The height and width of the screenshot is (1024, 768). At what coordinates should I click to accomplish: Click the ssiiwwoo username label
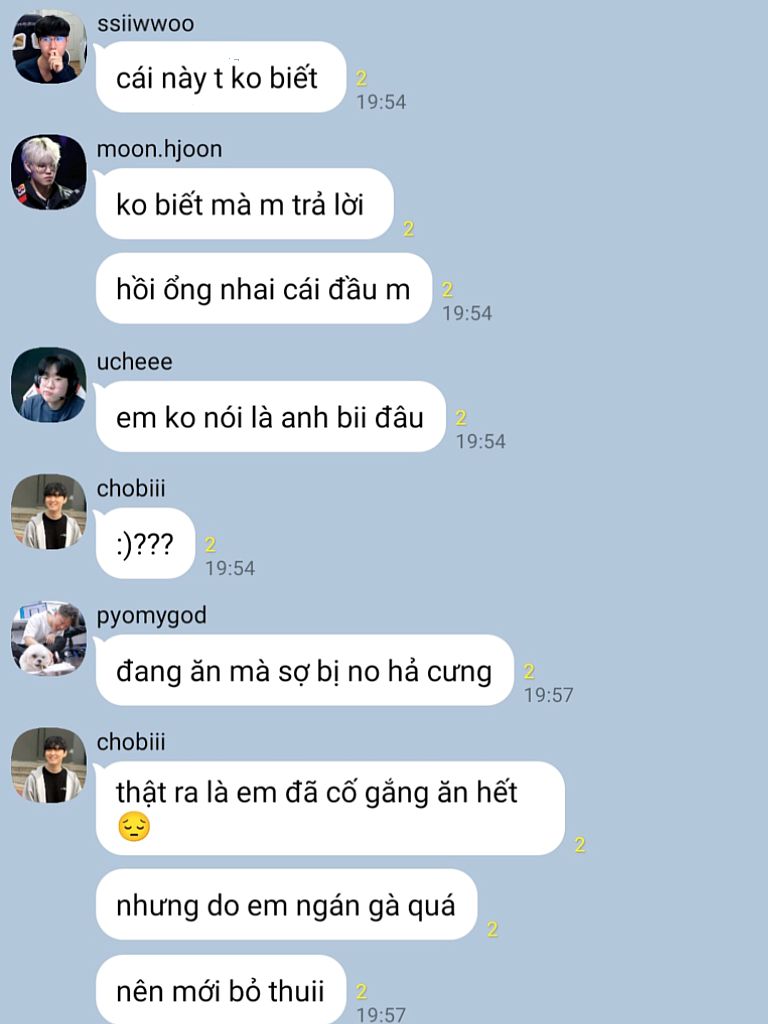coord(145,24)
